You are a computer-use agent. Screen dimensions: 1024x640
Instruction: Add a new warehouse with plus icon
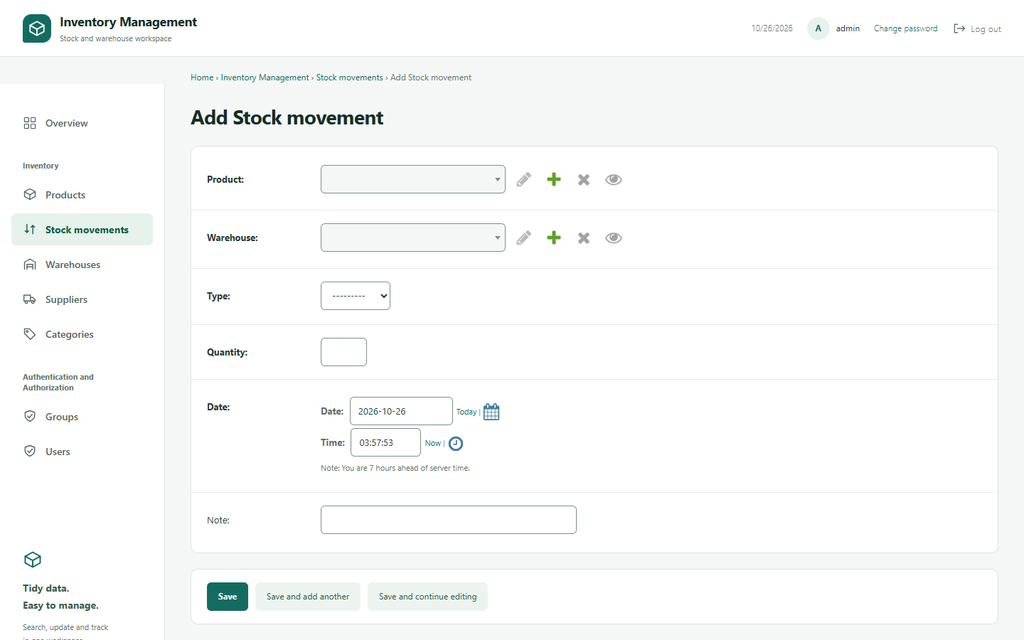(554, 238)
